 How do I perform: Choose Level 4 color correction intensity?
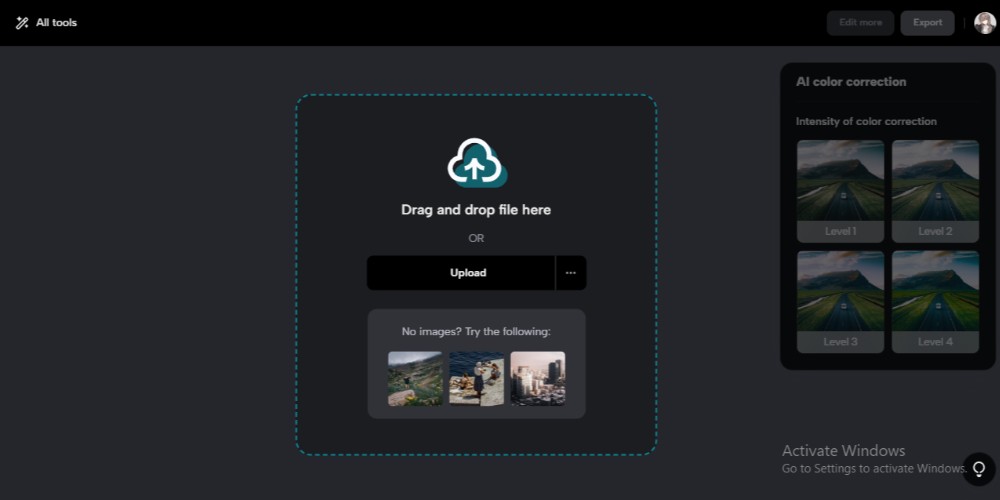(x=935, y=302)
